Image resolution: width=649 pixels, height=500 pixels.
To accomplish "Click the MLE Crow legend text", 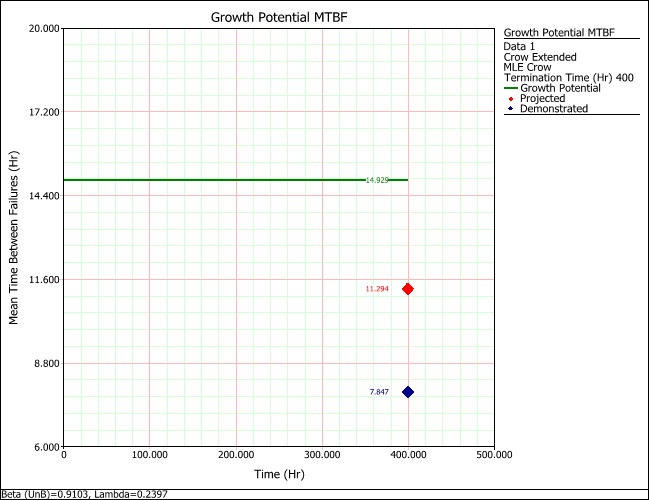I will click(530, 68).
